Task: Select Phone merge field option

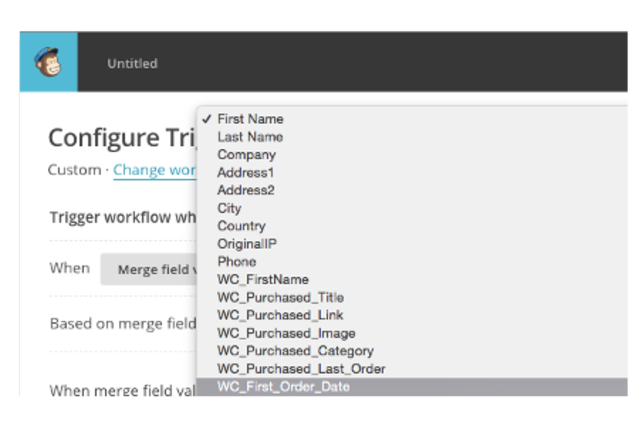Action: click(412, 262)
